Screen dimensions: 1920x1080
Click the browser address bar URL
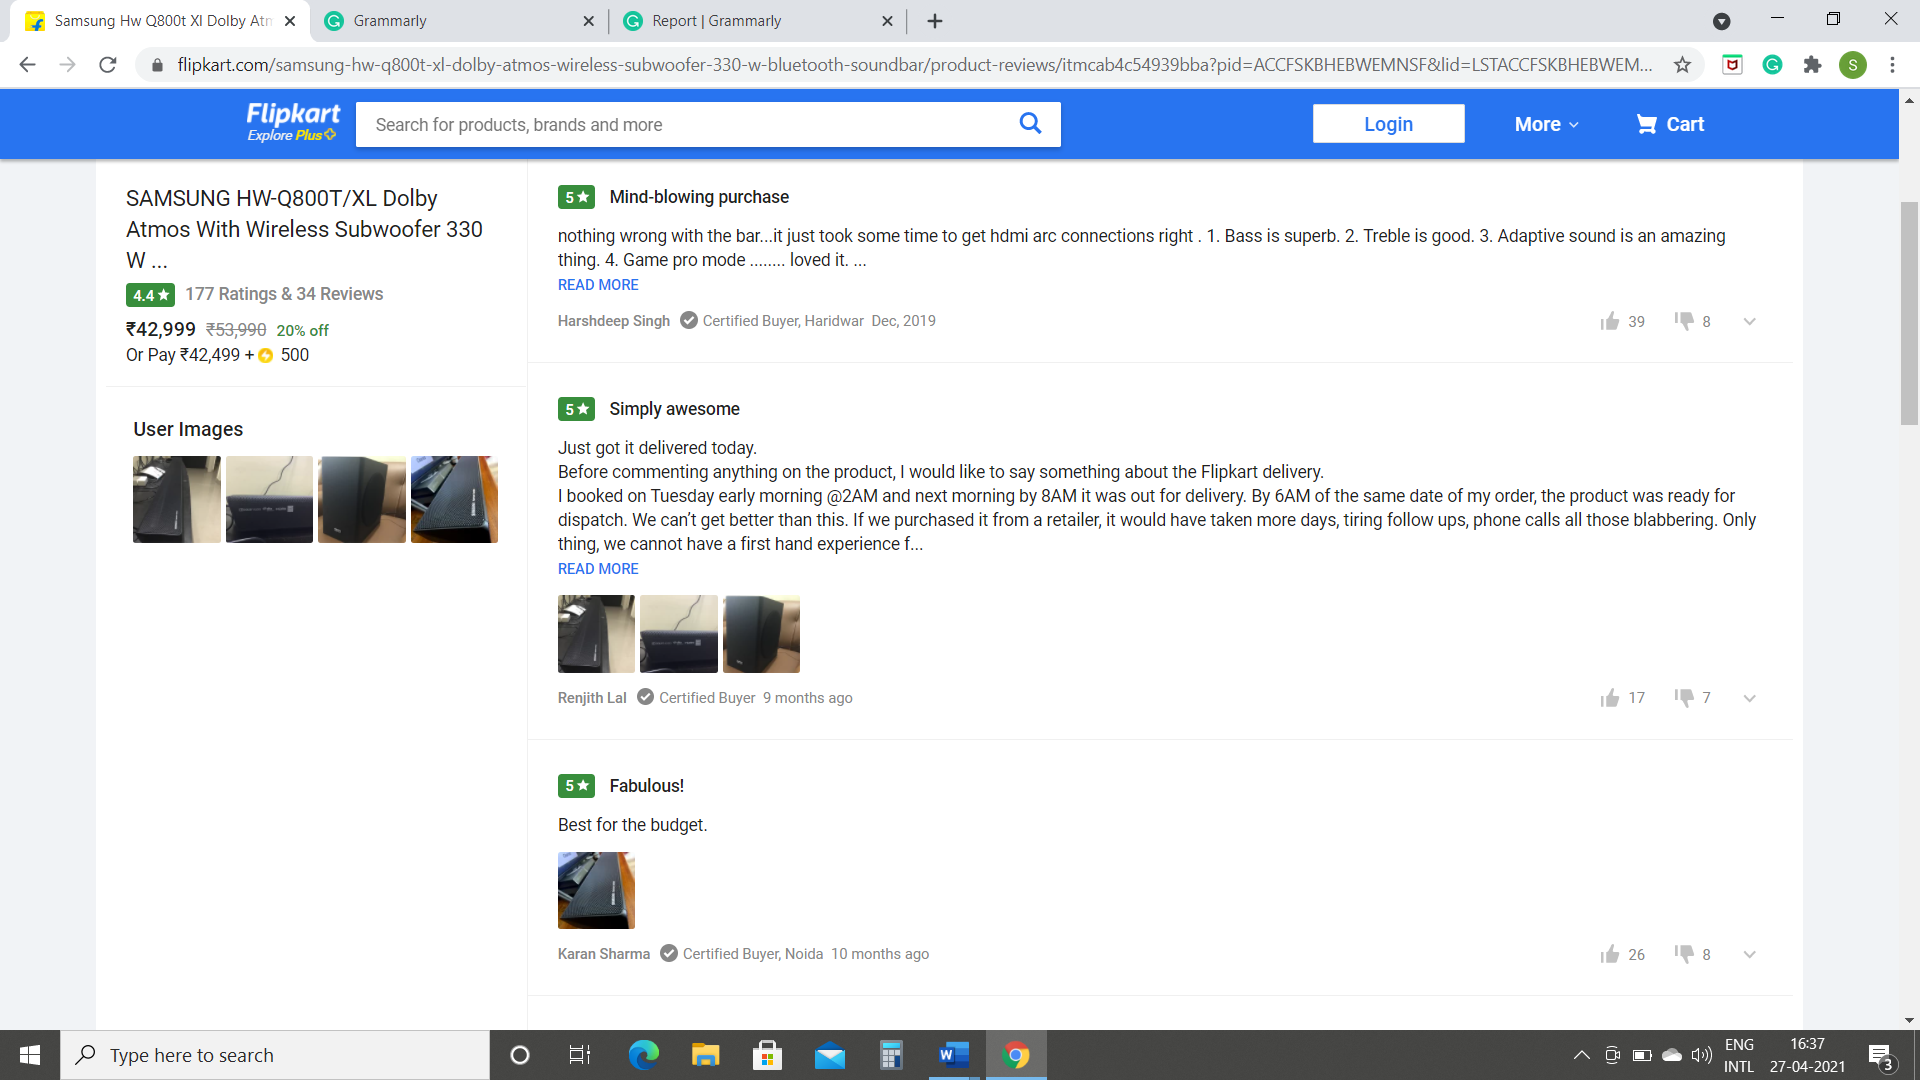pos(914,65)
